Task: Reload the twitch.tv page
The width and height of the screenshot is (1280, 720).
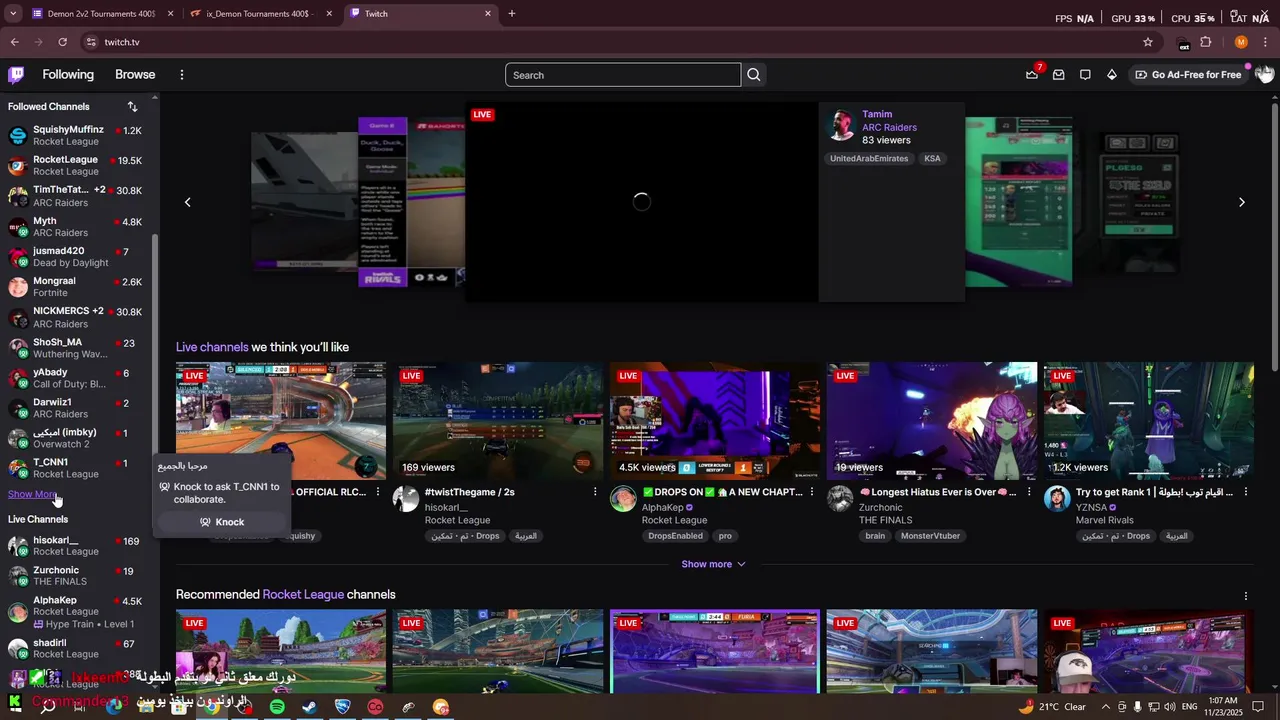Action: 62,42
